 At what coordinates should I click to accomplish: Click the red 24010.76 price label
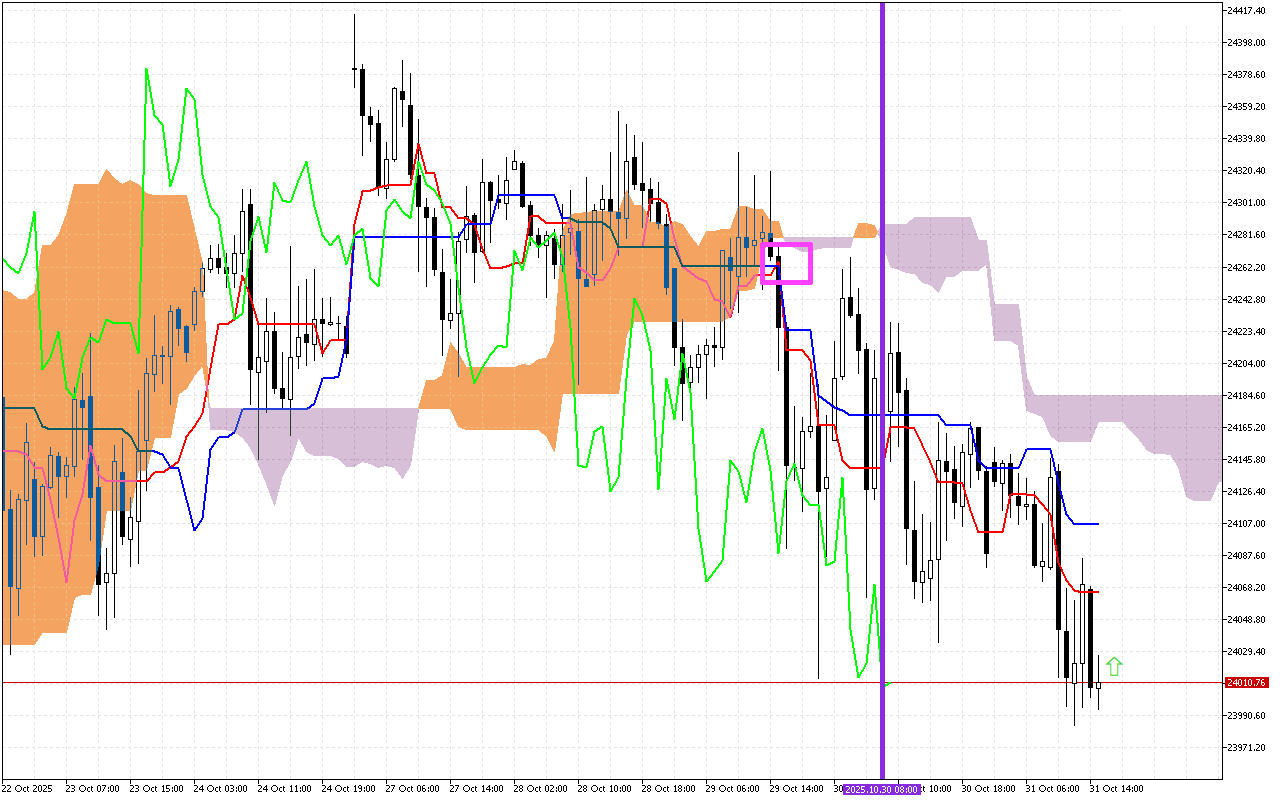coord(1245,683)
